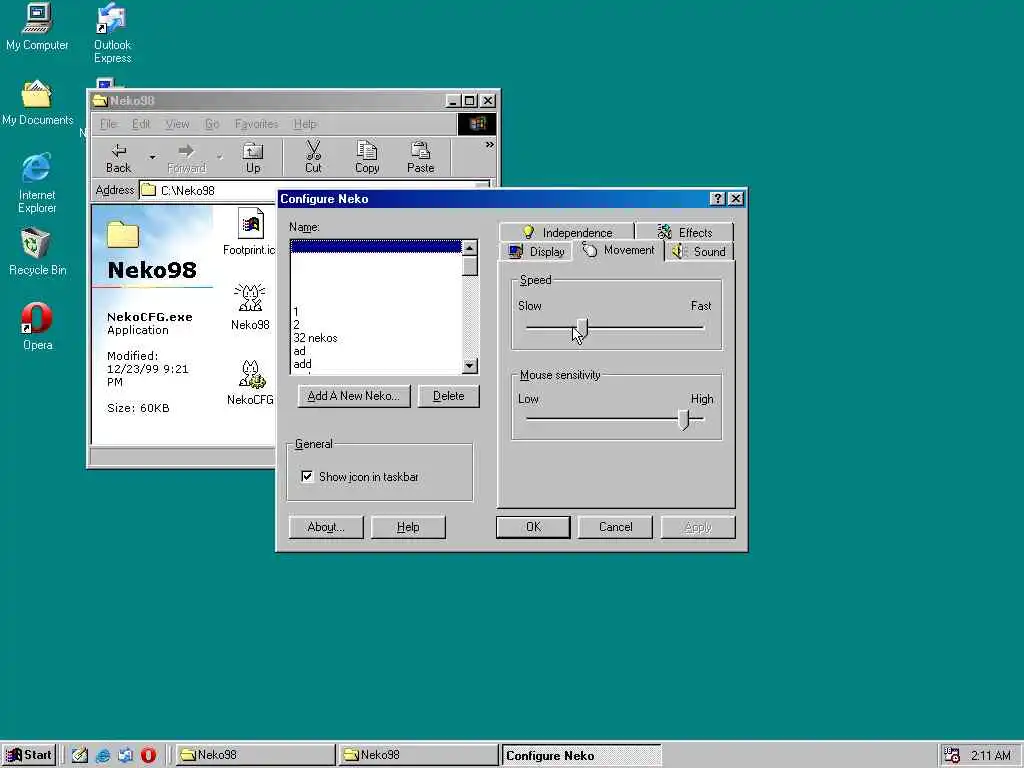Open the View menu in Neko98 window
The height and width of the screenshot is (768, 1024).
click(x=177, y=124)
